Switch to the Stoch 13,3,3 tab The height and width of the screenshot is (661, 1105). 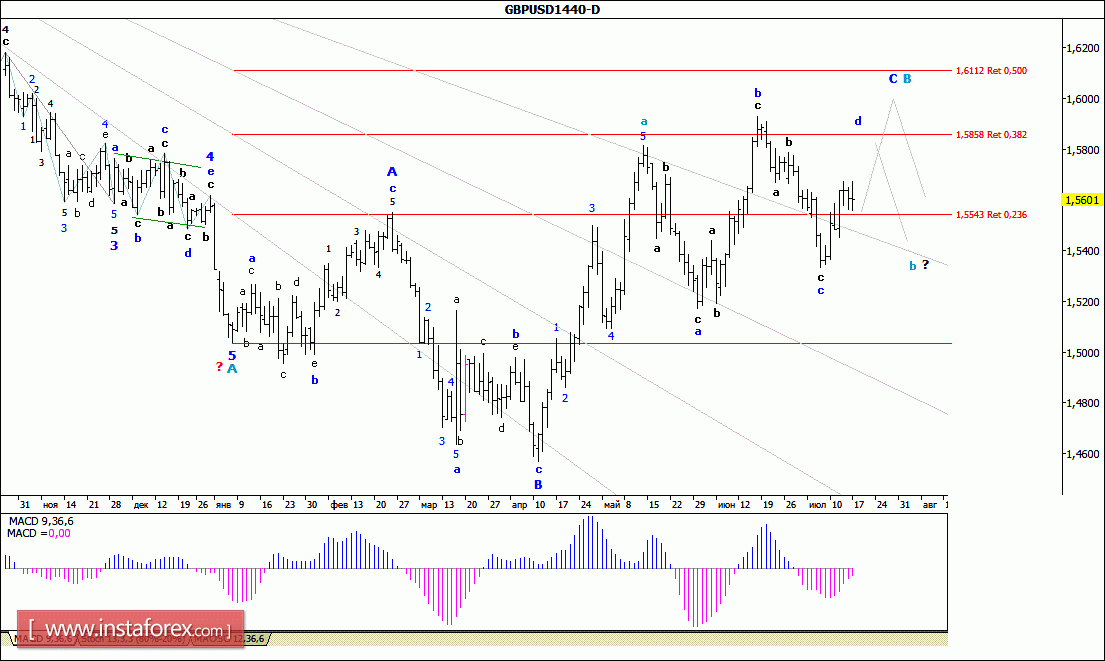[132, 639]
